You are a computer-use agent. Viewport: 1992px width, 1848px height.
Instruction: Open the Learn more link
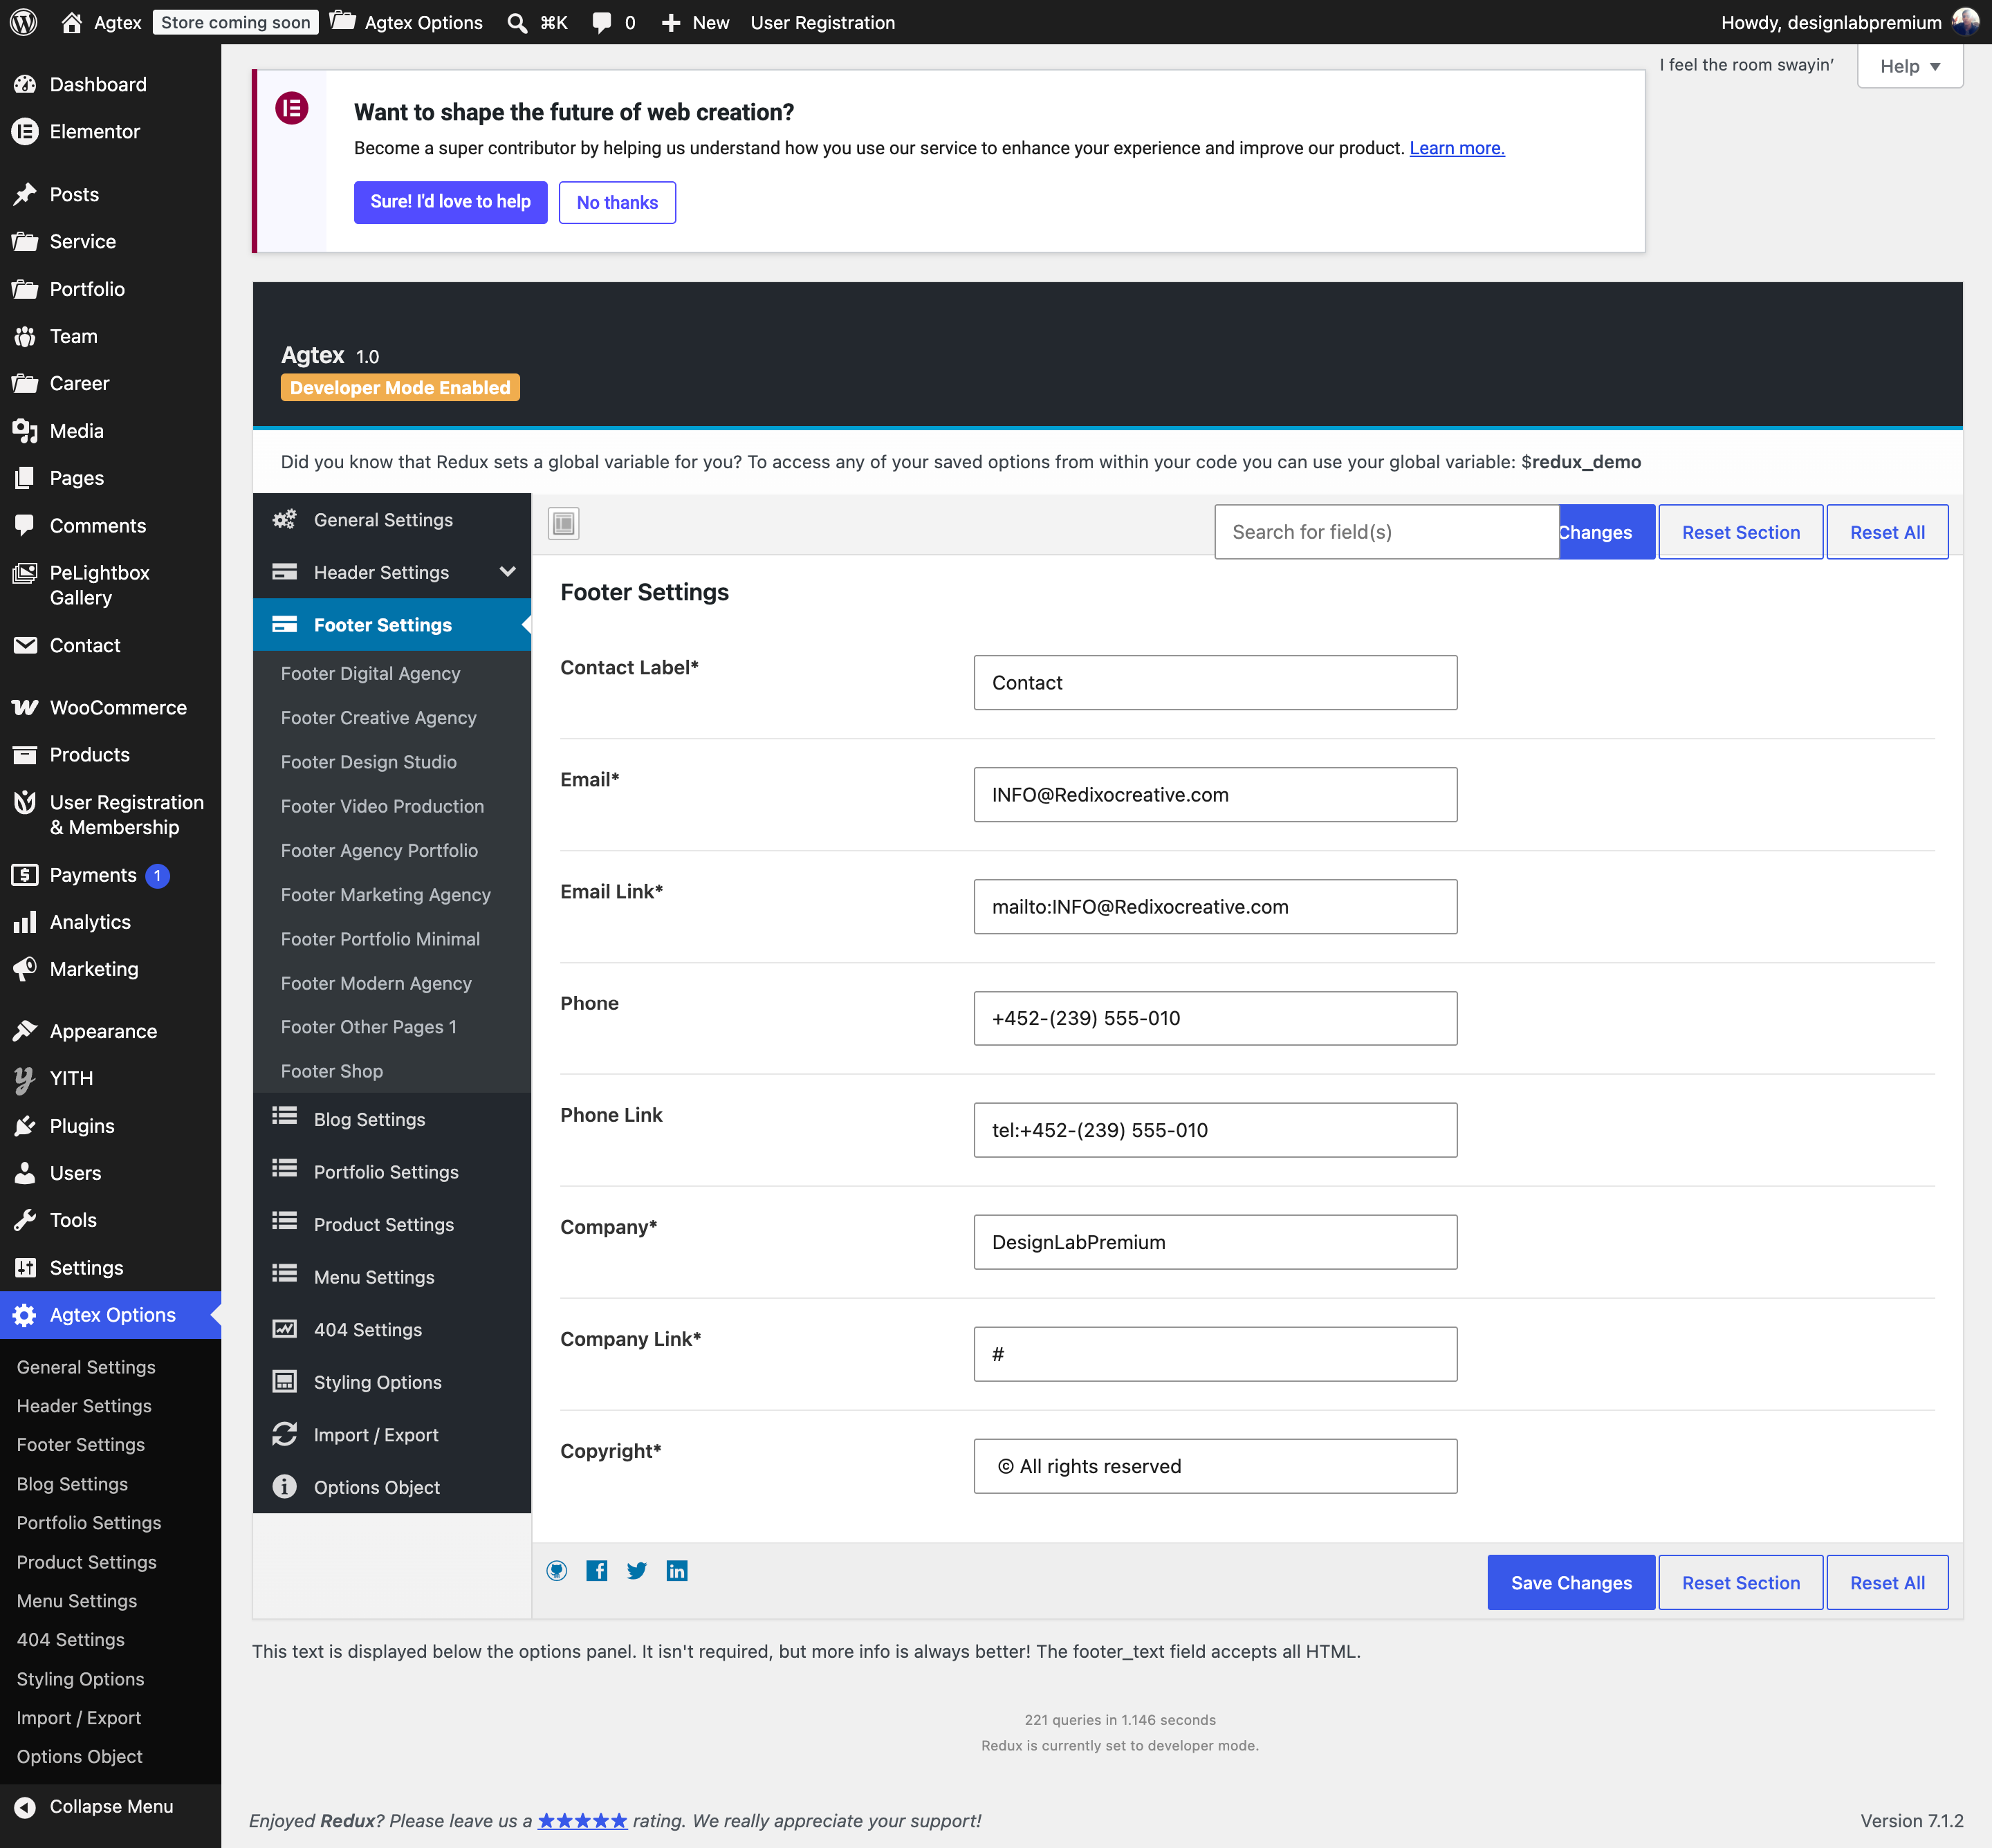coord(1456,148)
